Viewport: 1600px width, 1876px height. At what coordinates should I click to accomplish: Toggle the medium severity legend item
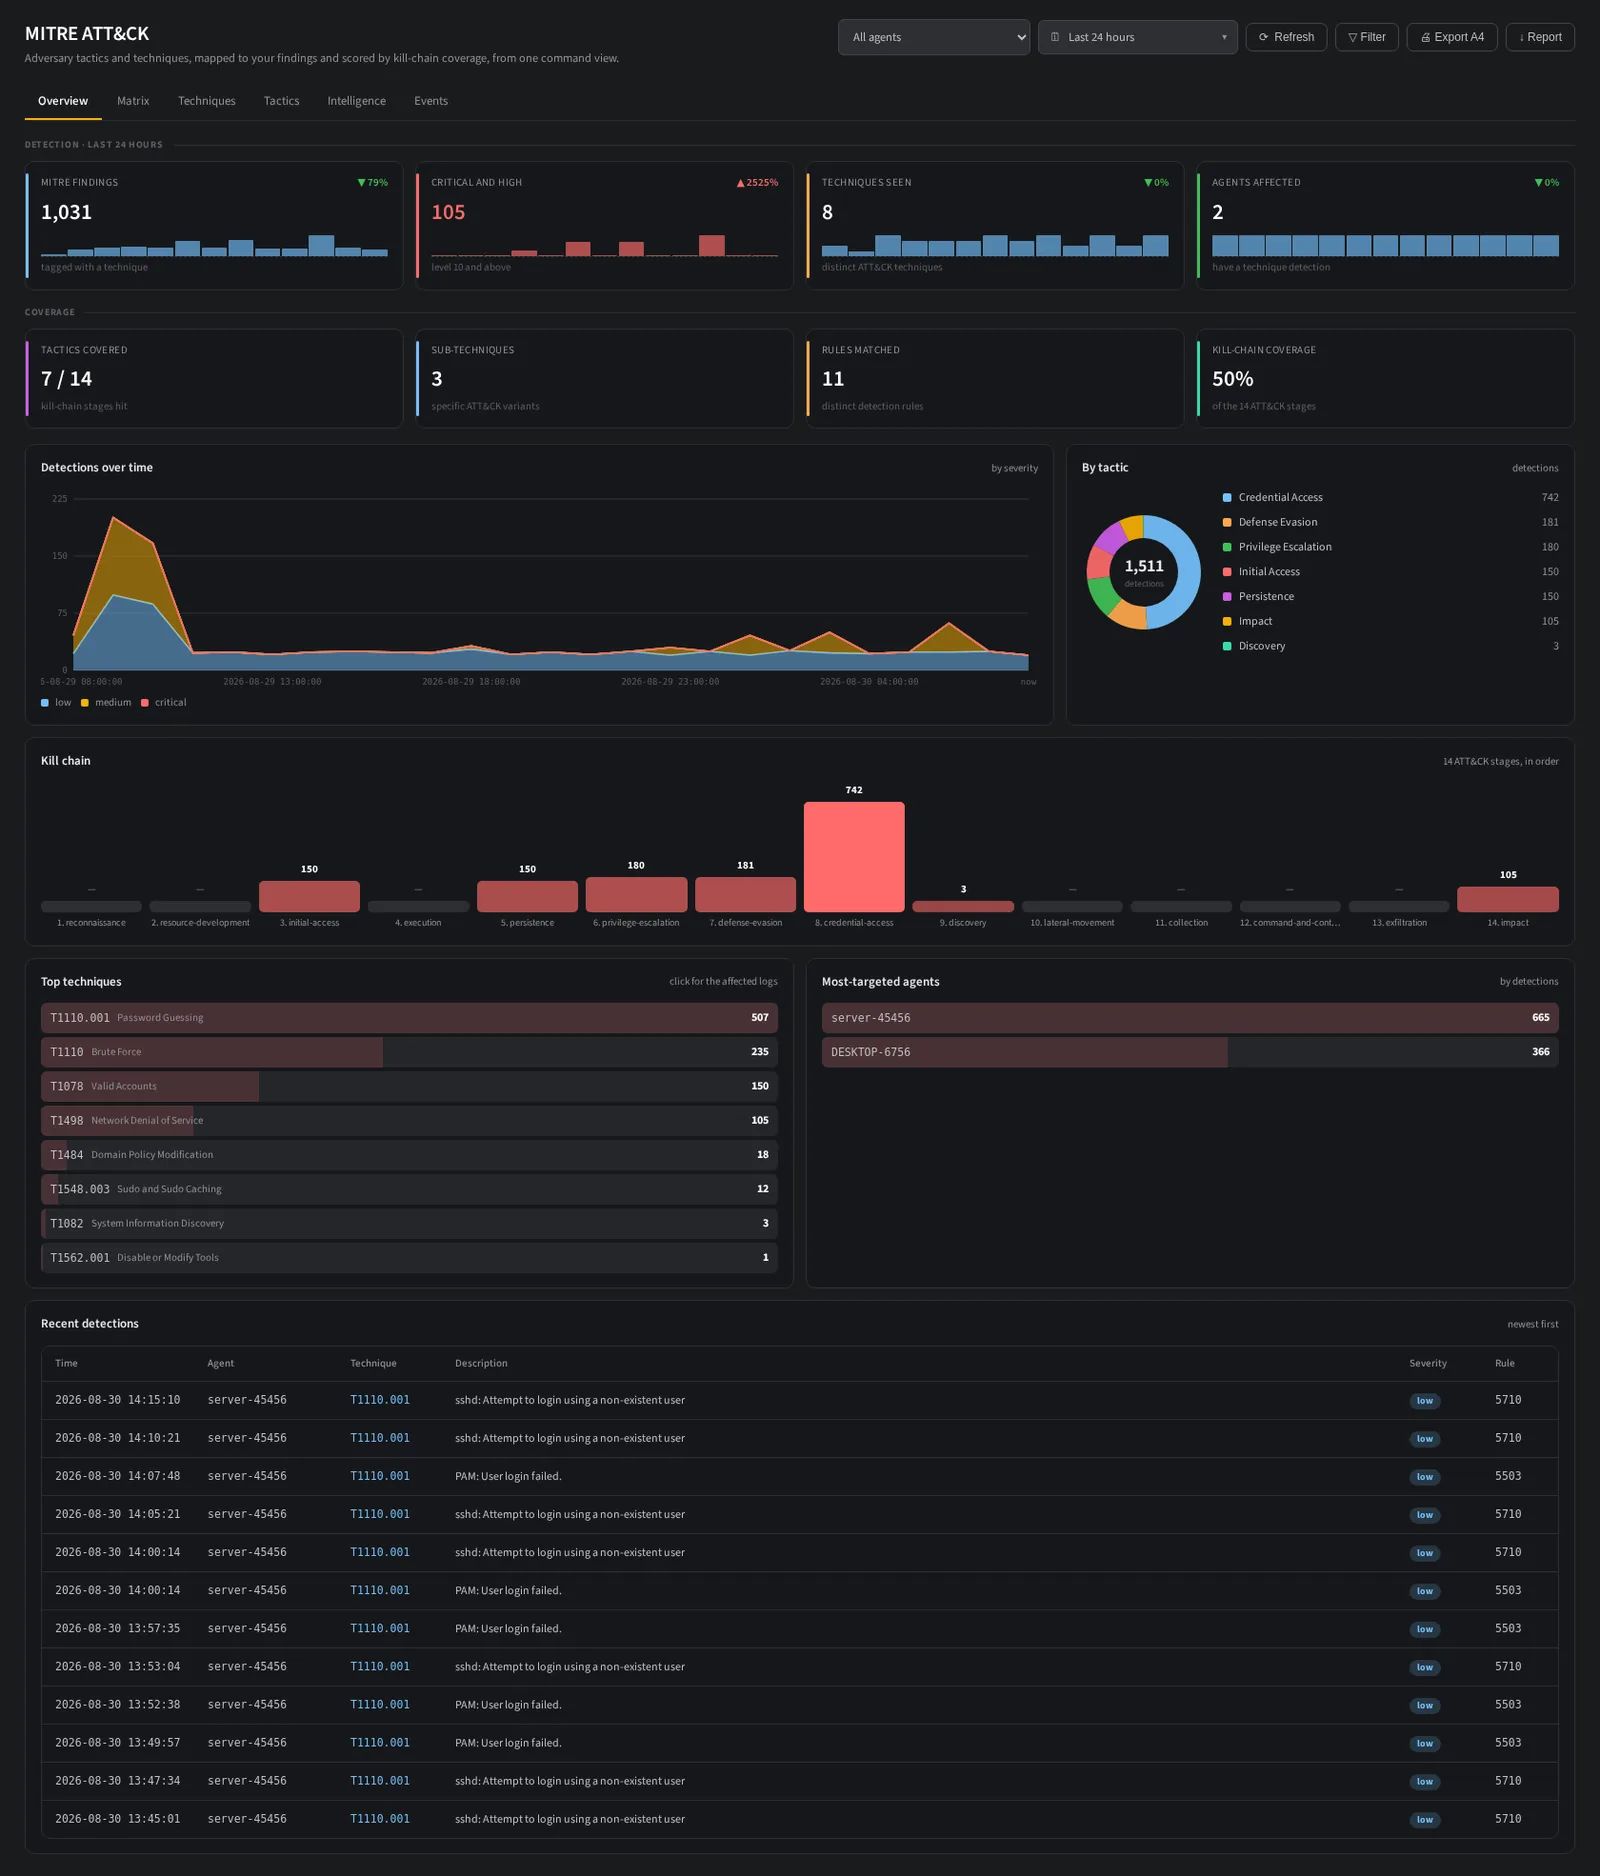point(106,702)
